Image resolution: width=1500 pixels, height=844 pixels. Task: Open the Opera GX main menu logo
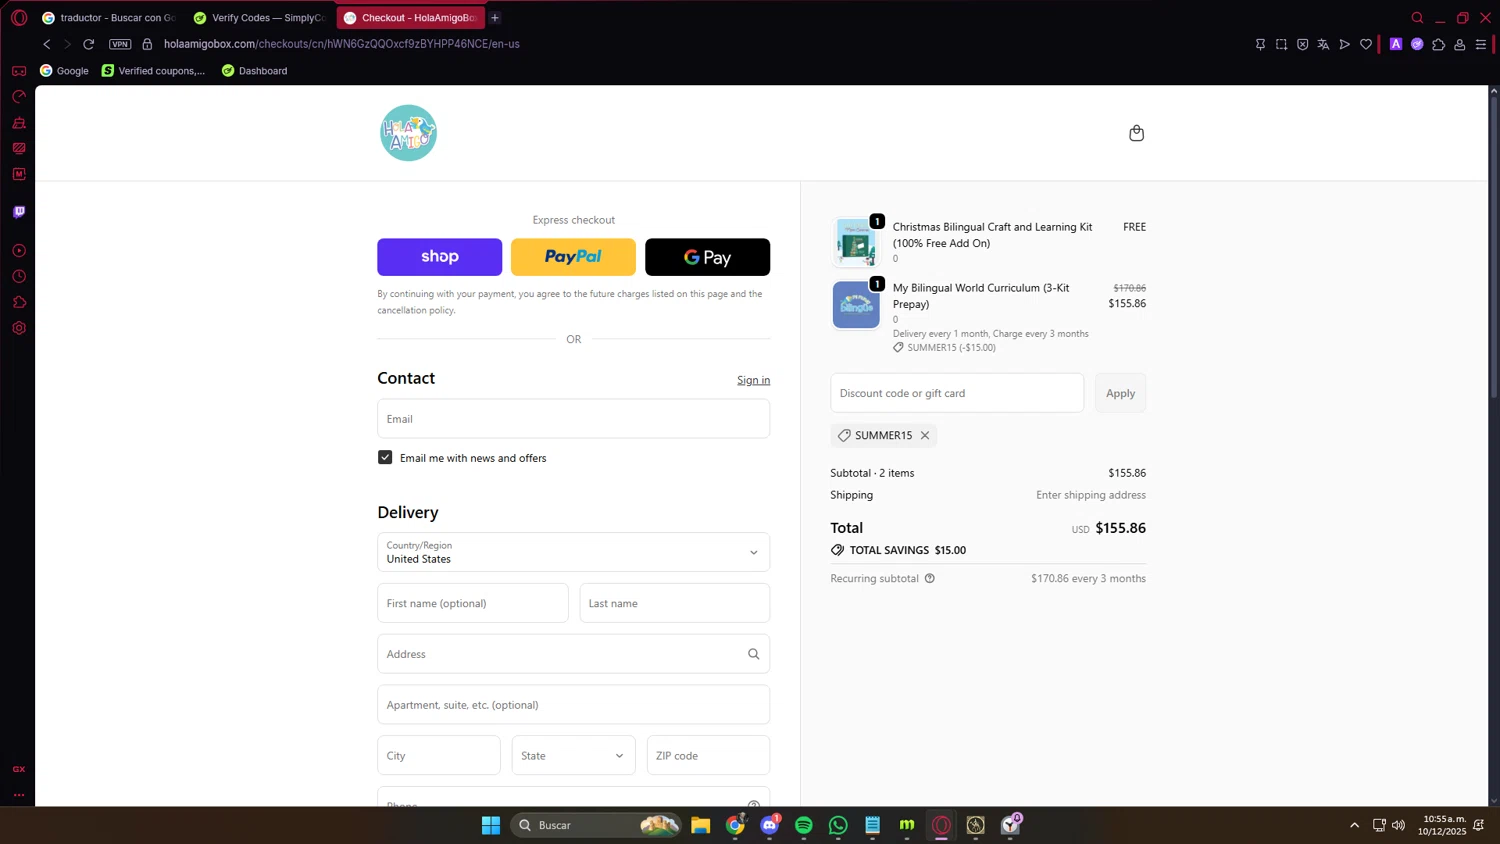pos(19,18)
